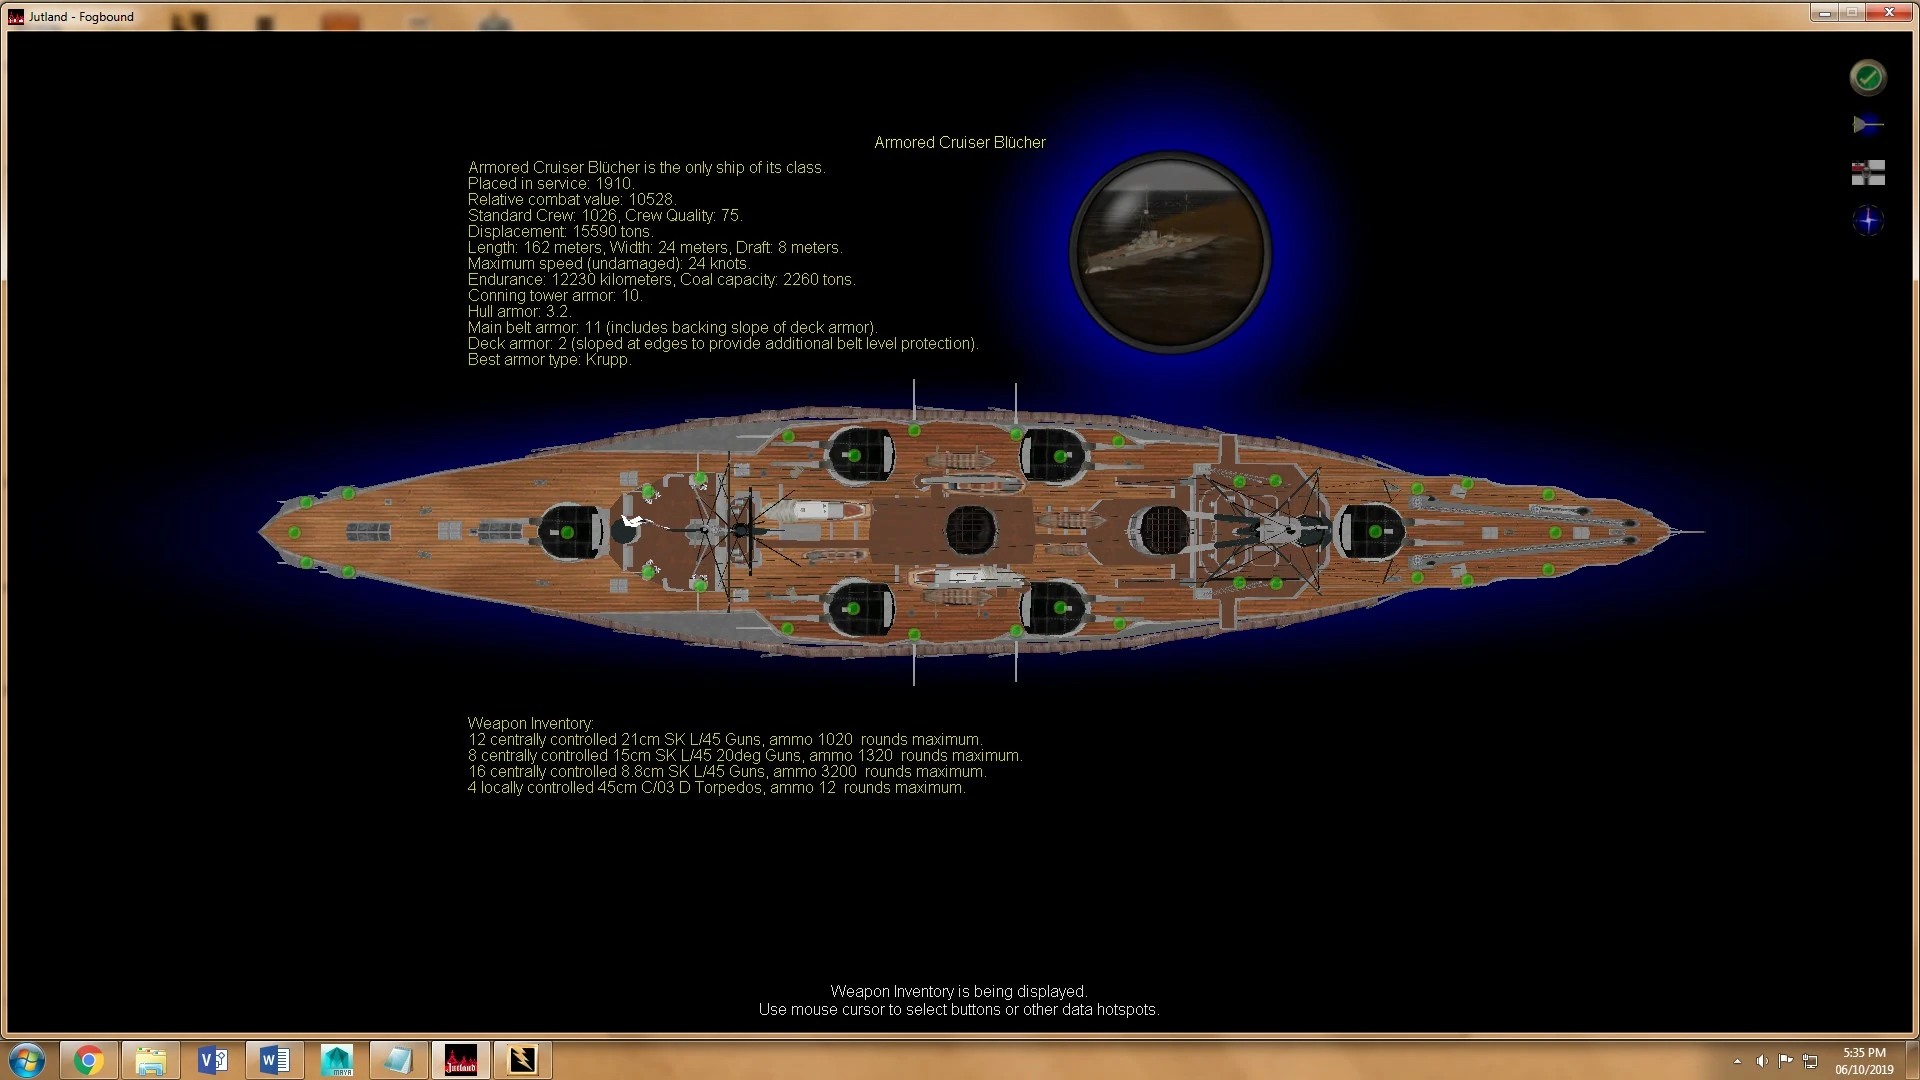Select the forward main gun turret hotspot
The height and width of the screenshot is (1080, 1920).
point(1375,532)
